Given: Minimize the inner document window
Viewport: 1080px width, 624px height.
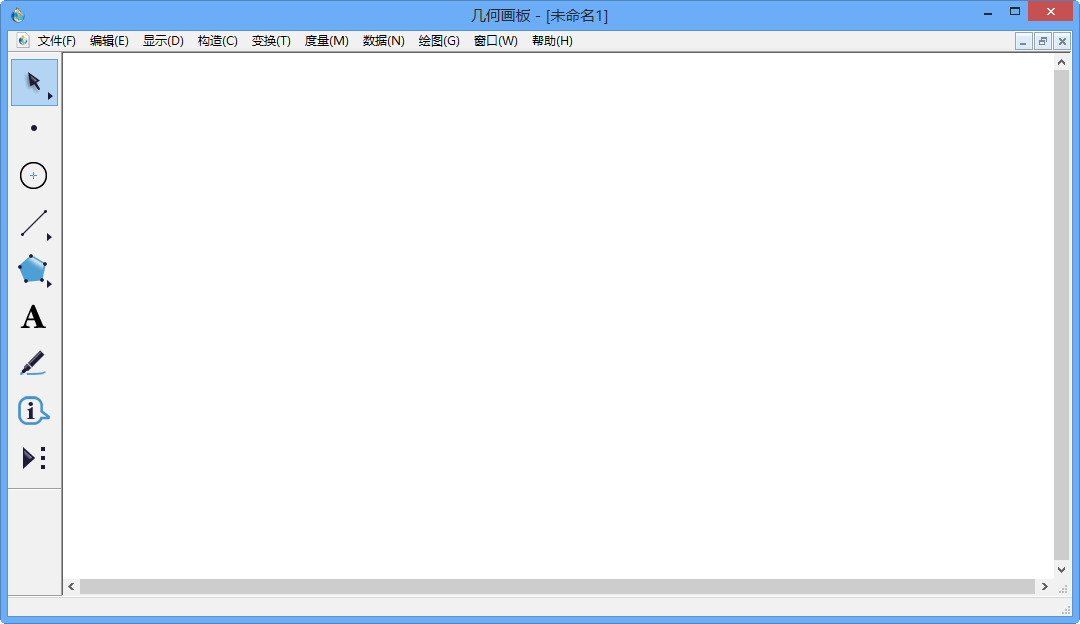Looking at the screenshot, I should pos(1024,41).
